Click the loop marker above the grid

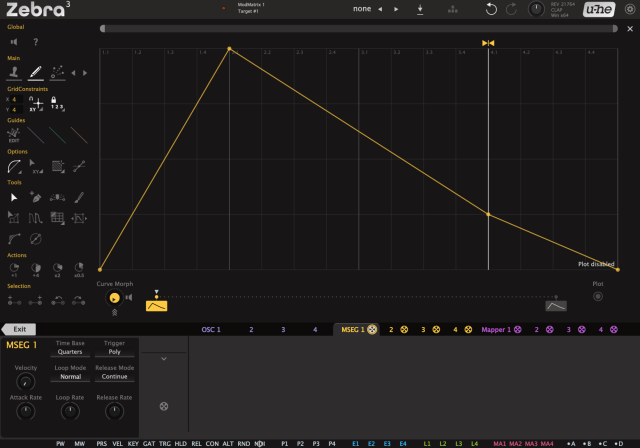(x=488, y=43)
